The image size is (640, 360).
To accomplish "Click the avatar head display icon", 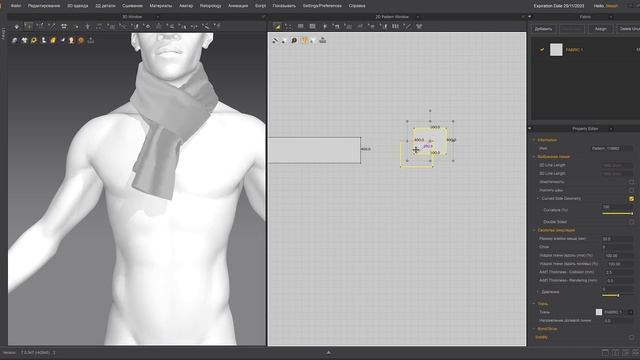I will (x=71, y=40).
